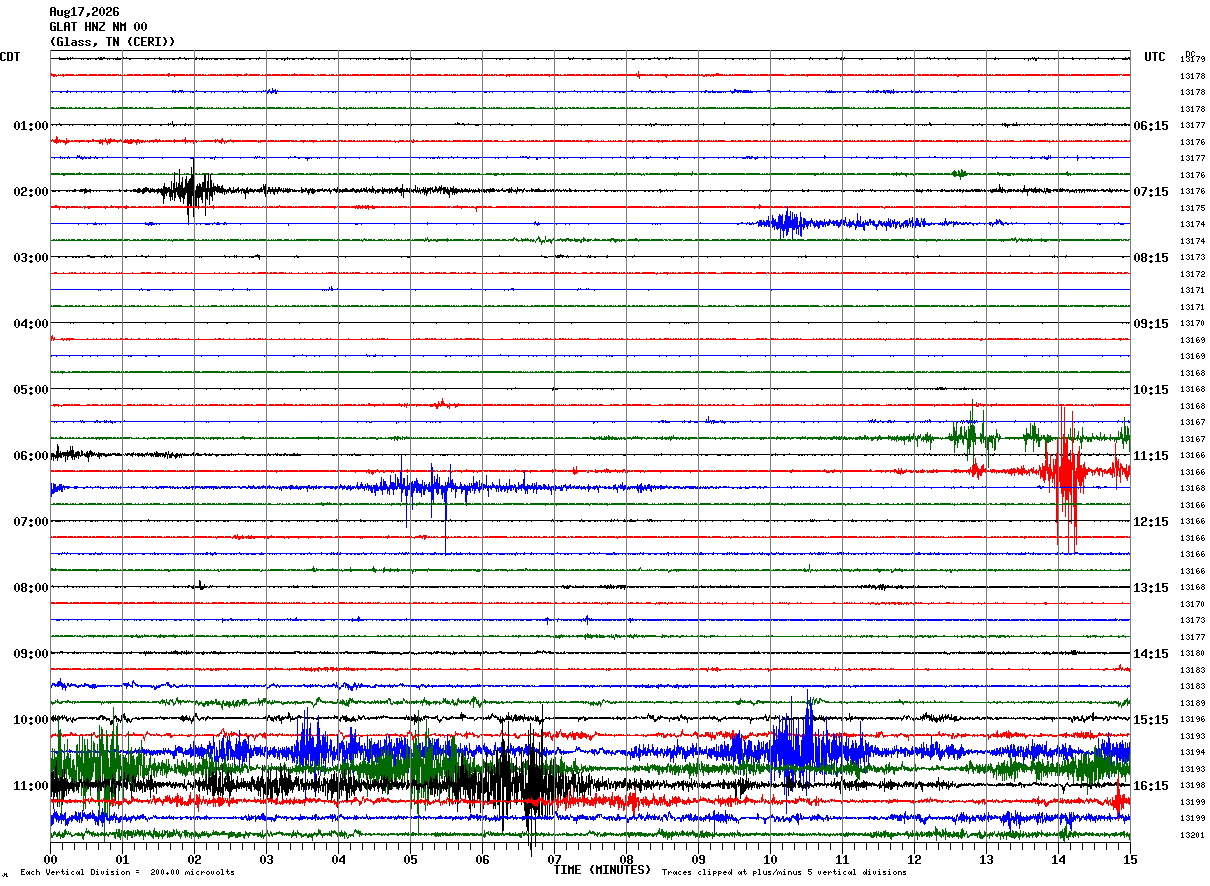Select the 08:00 CDT row label
The height and width of the screenshot is (886, 1210).
(x=31, y=588)
